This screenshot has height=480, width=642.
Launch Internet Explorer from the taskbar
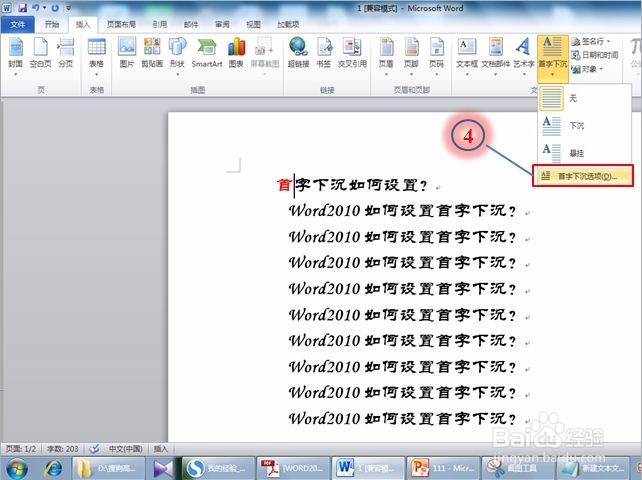pyautogui.click(x=54, y=469)
